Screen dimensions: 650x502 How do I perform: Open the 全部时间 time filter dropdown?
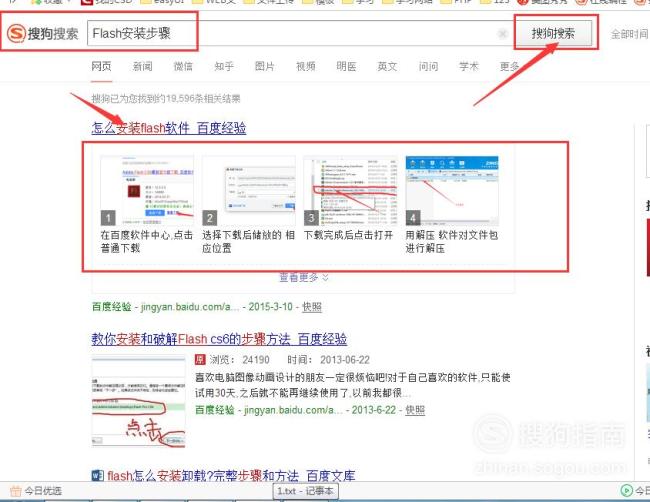point(630,34)
